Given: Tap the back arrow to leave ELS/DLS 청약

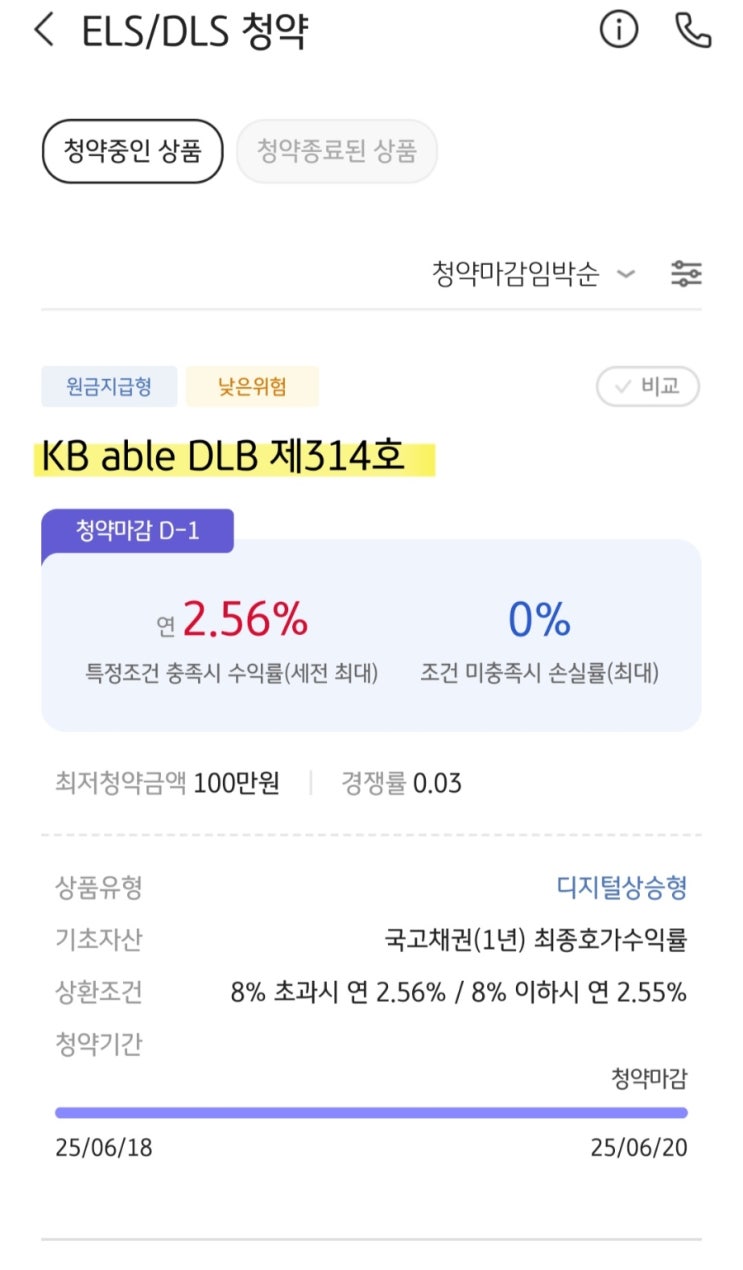Looking at the screenshot, I should (44, 31).
